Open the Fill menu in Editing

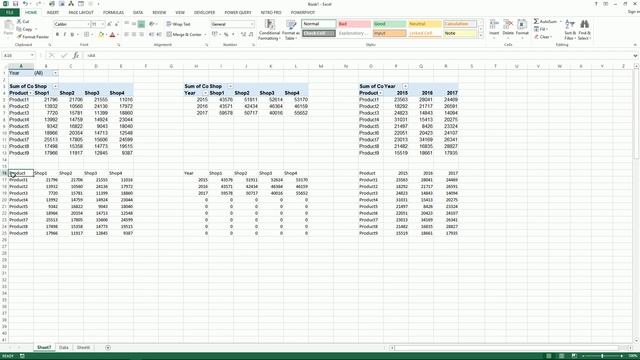(x=541, y=29)
